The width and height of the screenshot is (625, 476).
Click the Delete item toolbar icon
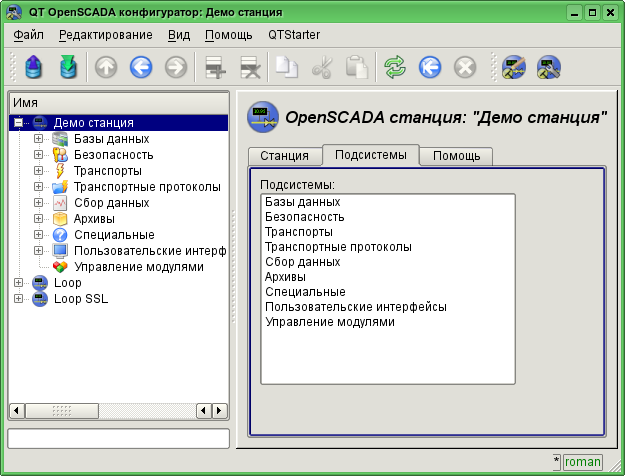(x=250, y=67)
